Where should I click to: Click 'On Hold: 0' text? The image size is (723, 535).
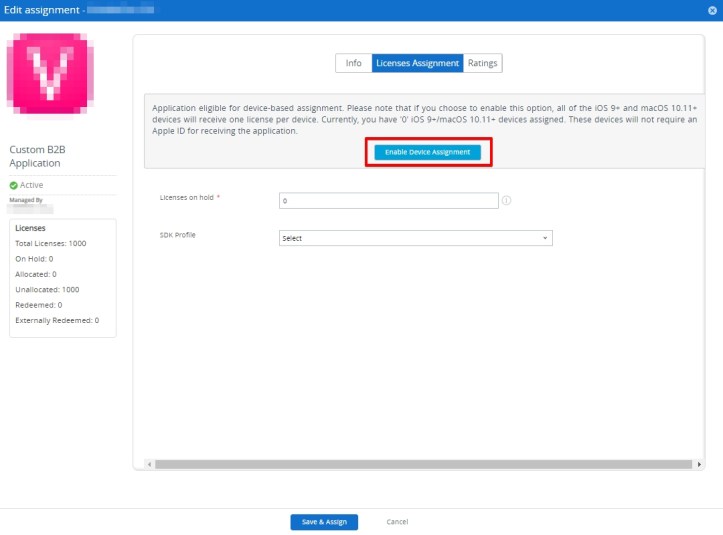[34, 259]
